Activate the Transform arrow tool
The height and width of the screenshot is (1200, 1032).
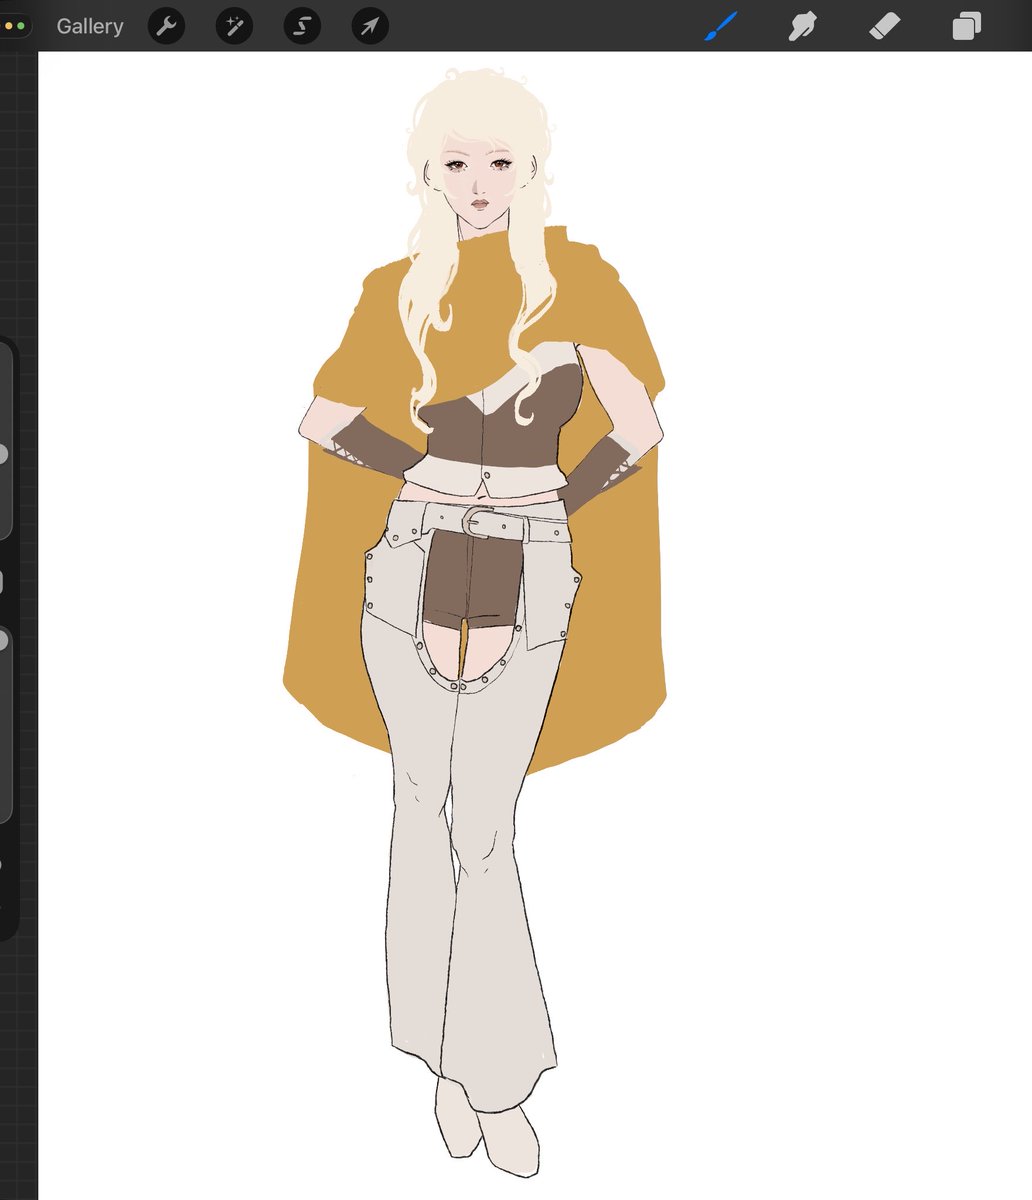(x=370, y=26)
